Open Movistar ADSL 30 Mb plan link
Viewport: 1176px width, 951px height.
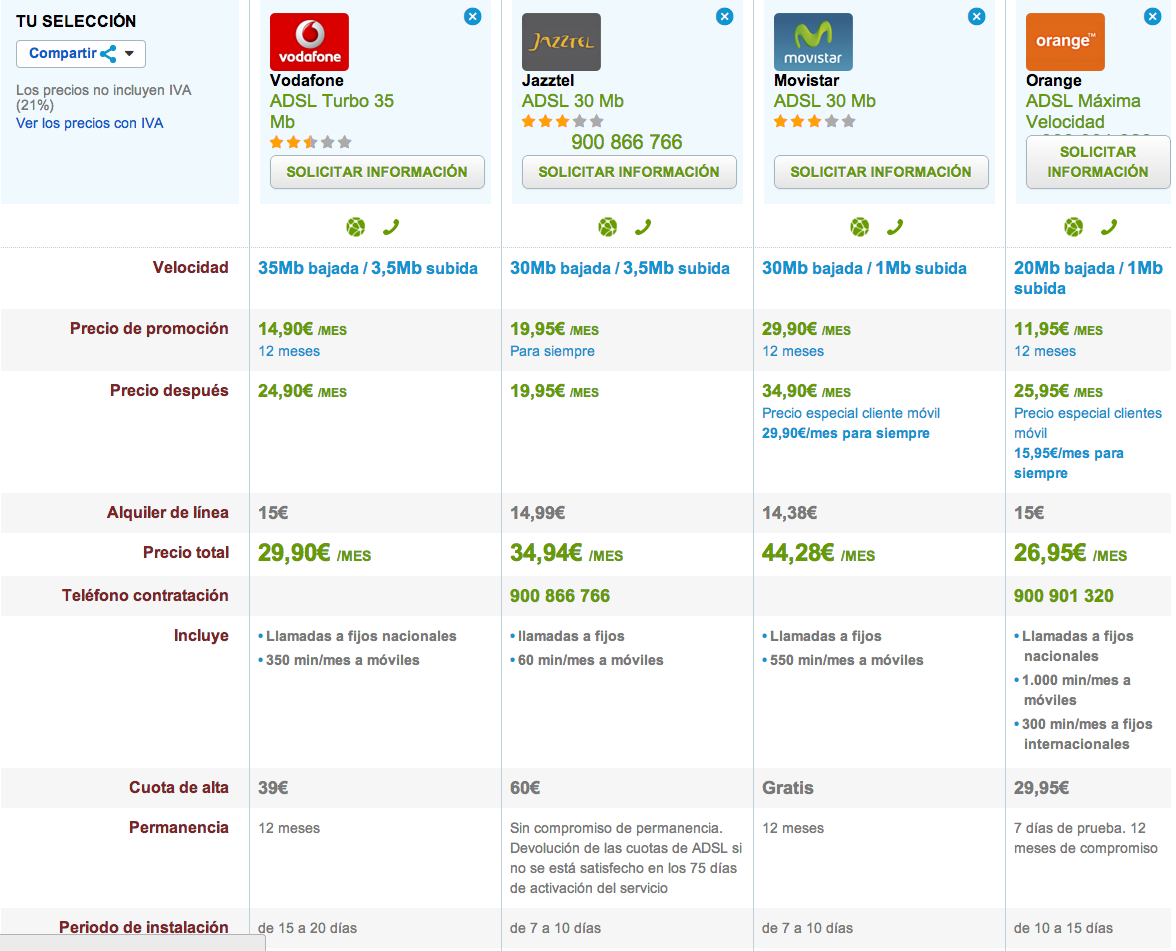coord(825,100)
